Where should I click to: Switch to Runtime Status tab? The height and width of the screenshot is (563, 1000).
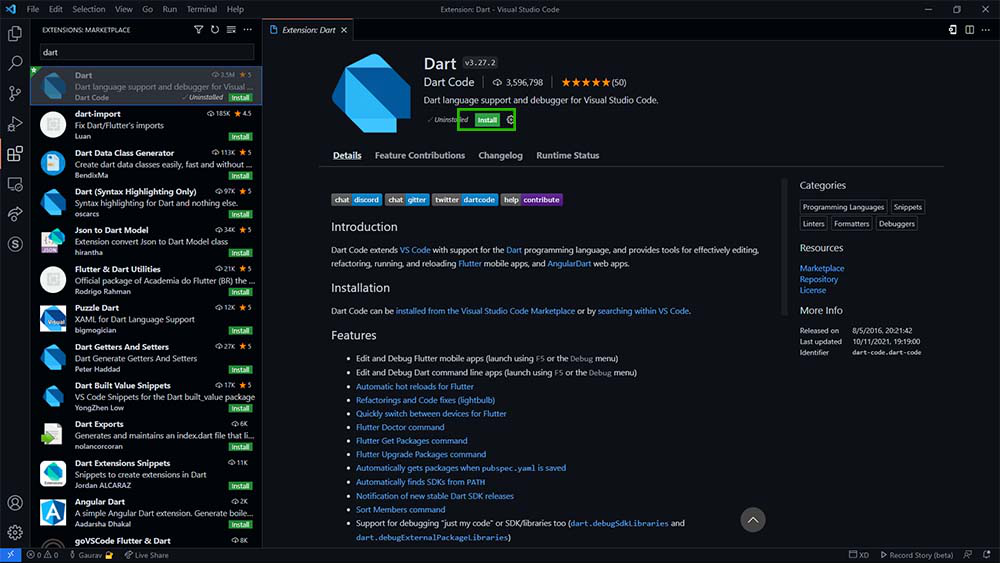point(568,155)
